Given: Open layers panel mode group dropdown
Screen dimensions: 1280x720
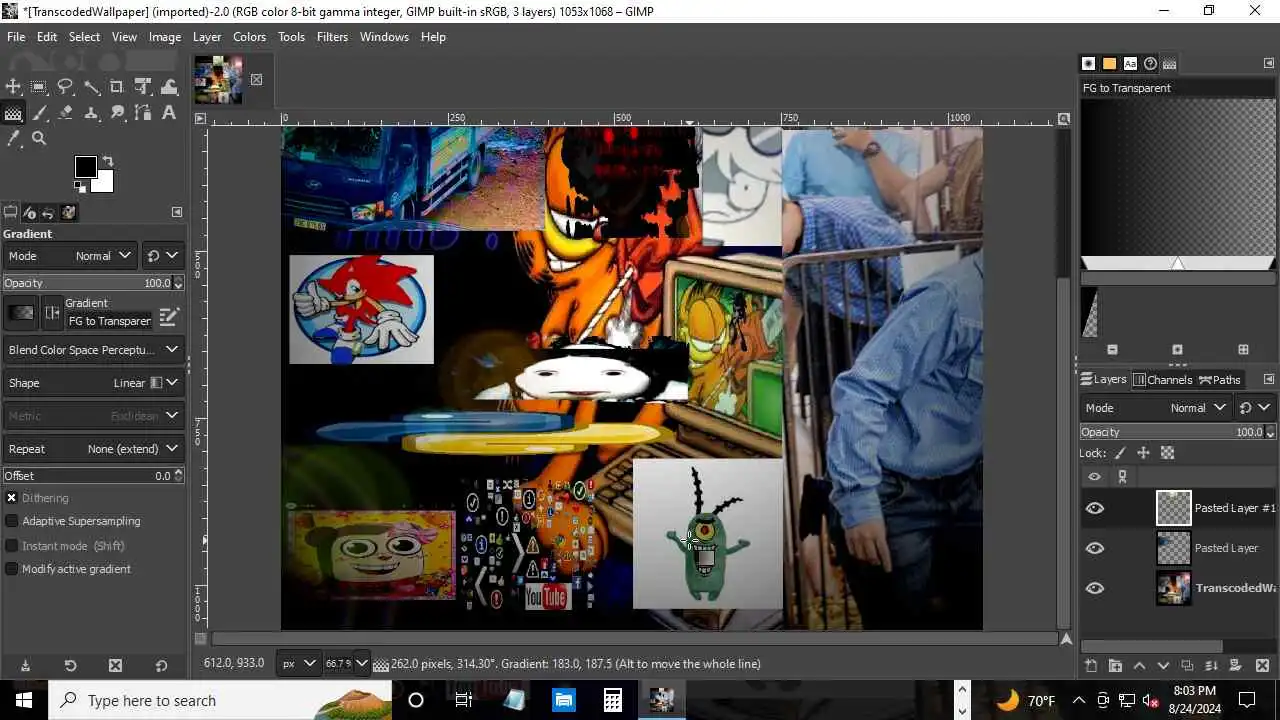Looking at the screenshot, I should point(1255,408).
